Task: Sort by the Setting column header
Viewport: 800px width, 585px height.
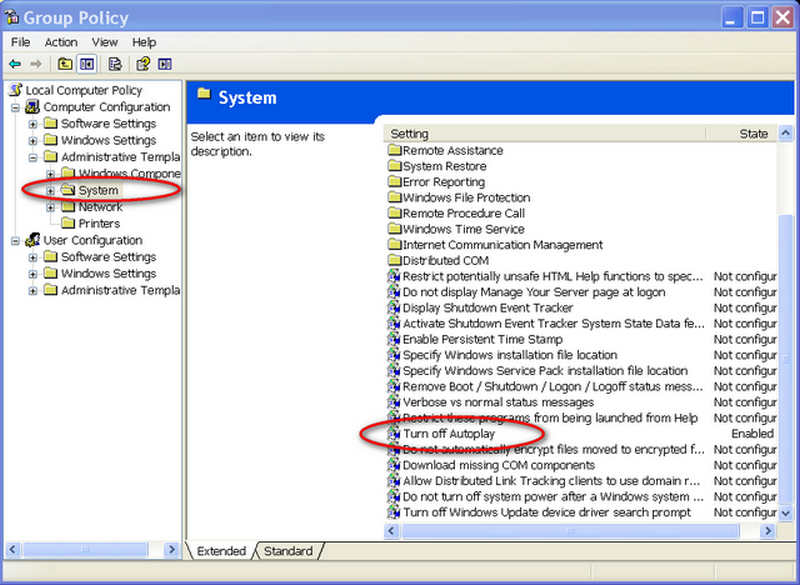Action: point(544,134)
